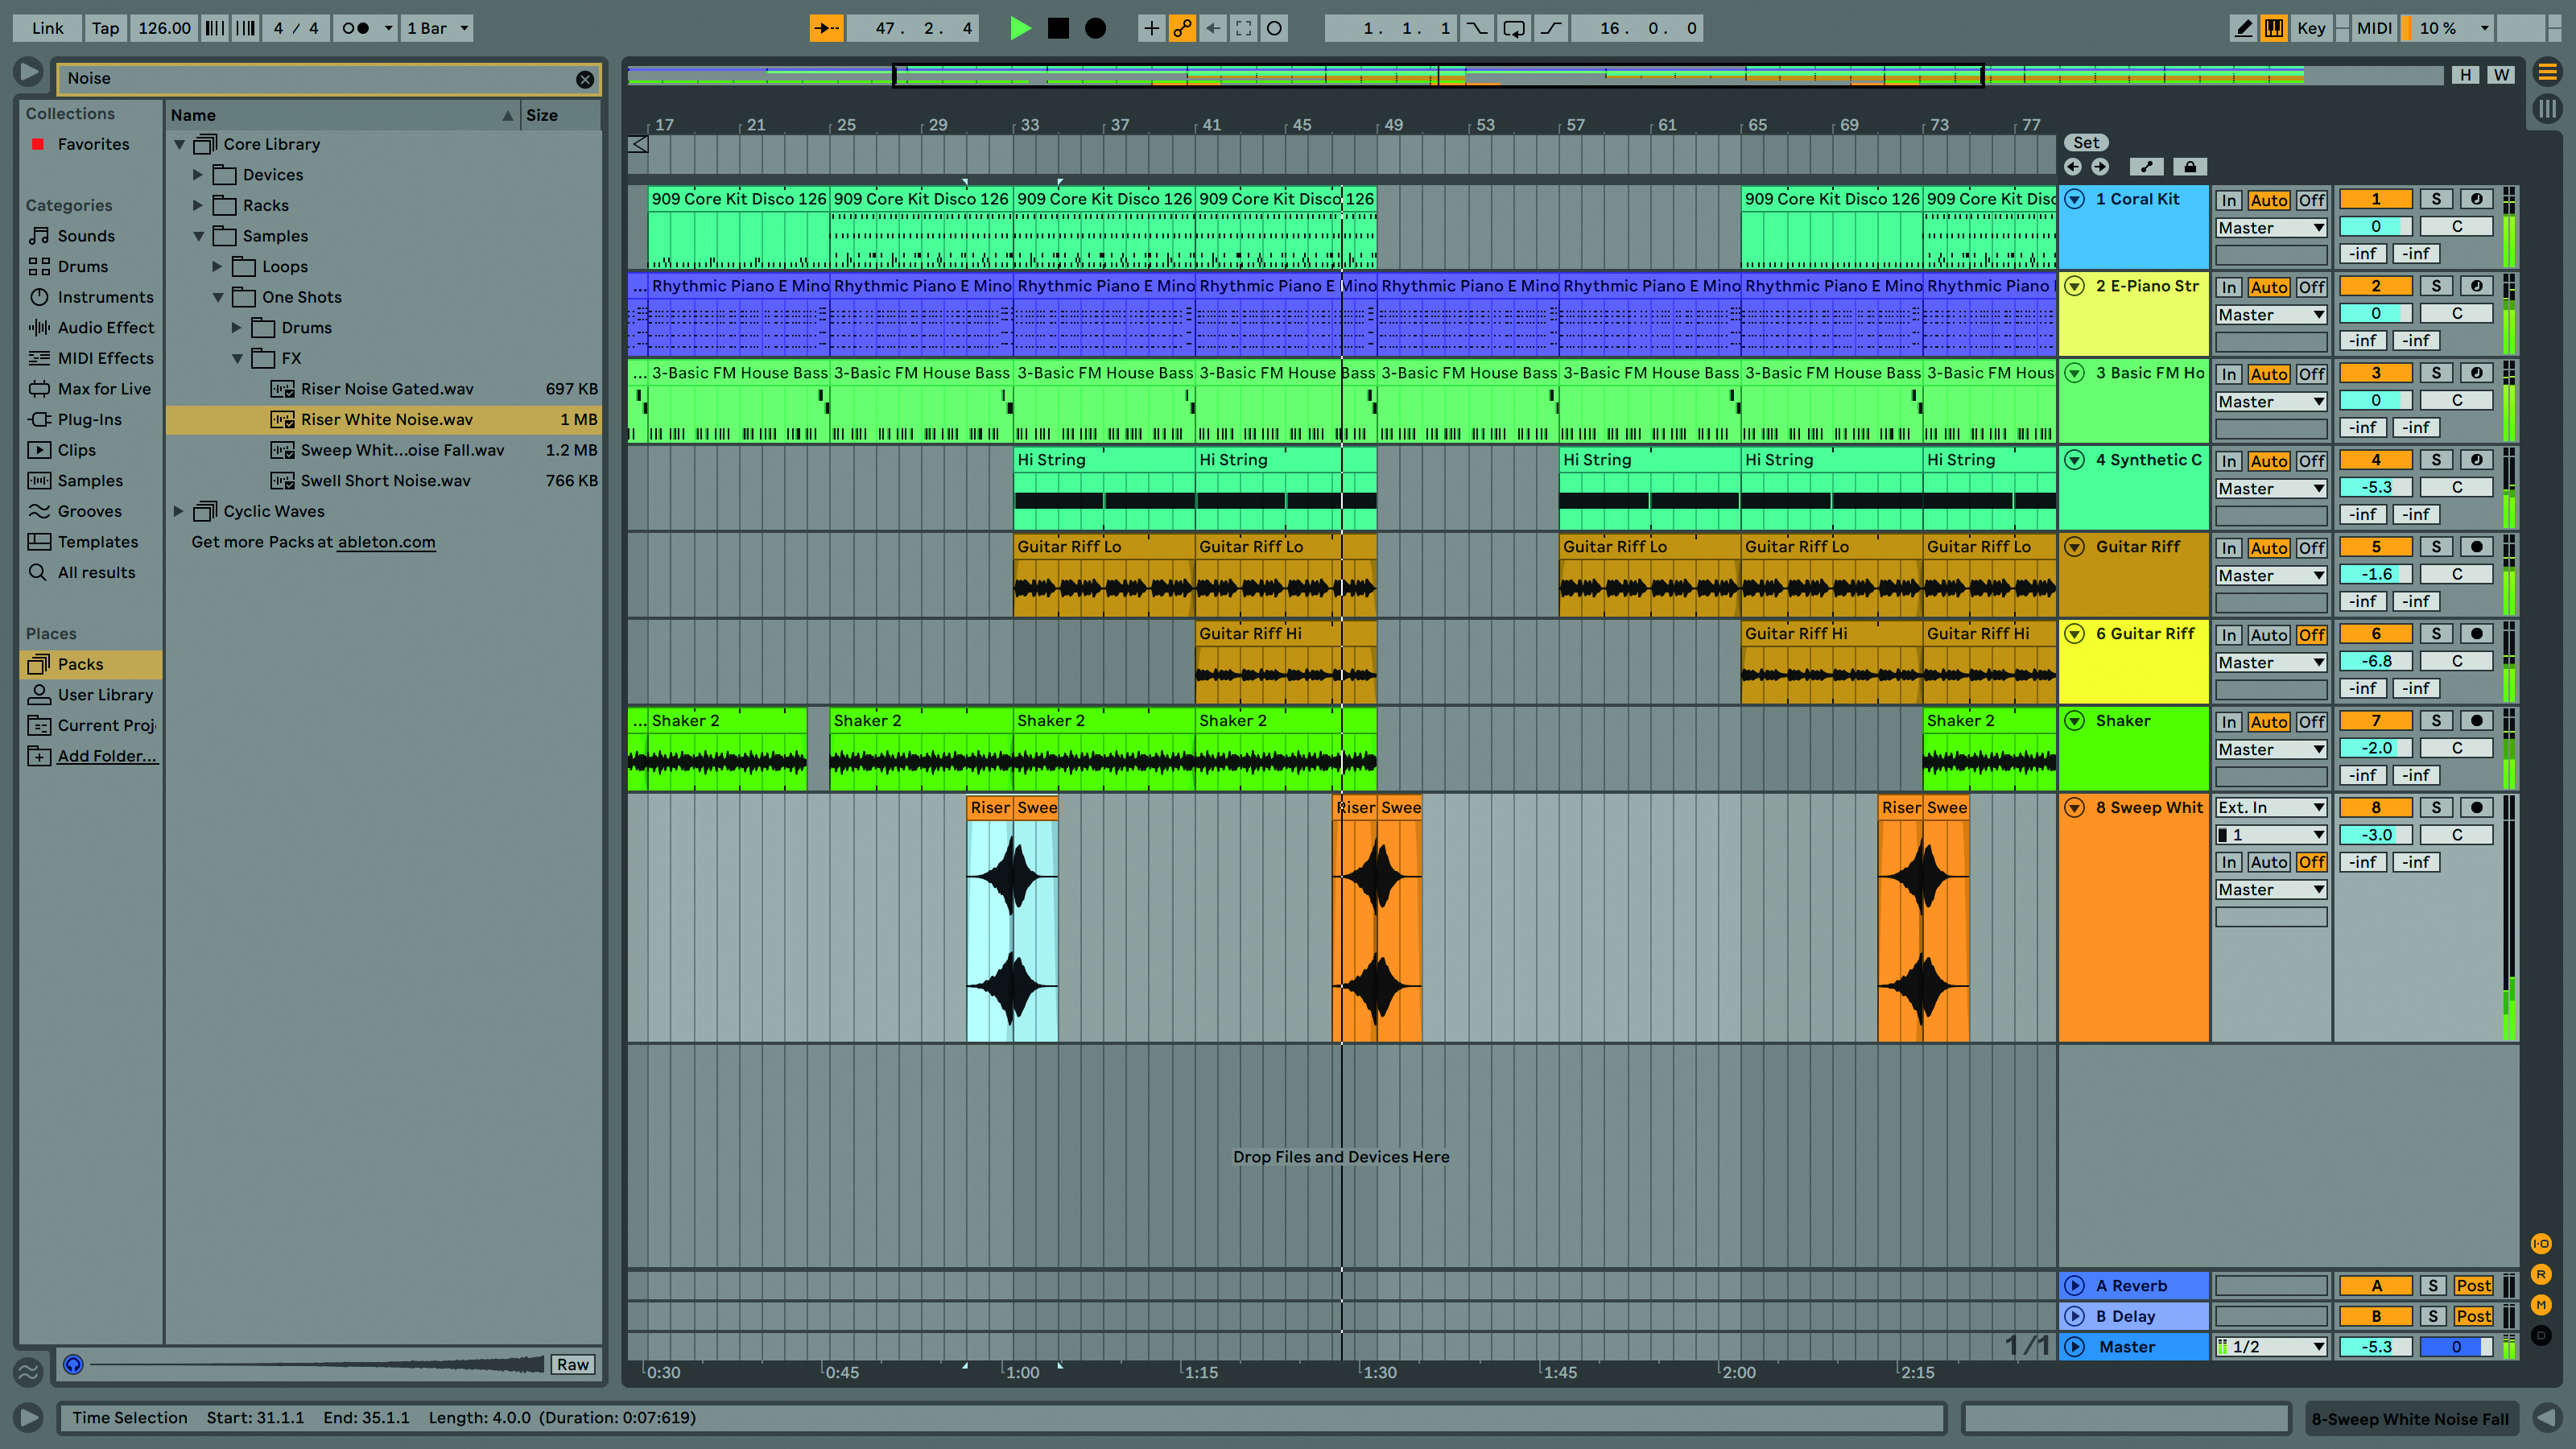The image size is (2576, 1449).
Task: Toggle the Loop switch
Action: pyautogui.click(x=1514, y=28)
